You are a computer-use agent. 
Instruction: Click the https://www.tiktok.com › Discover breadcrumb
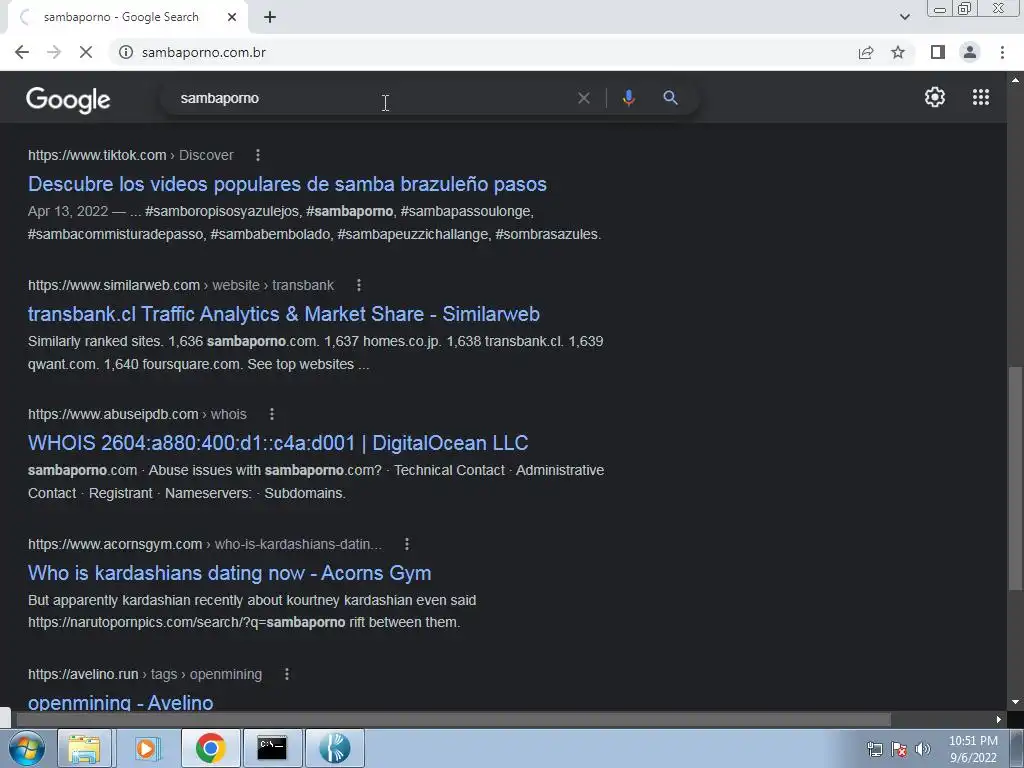coord(131,155)
